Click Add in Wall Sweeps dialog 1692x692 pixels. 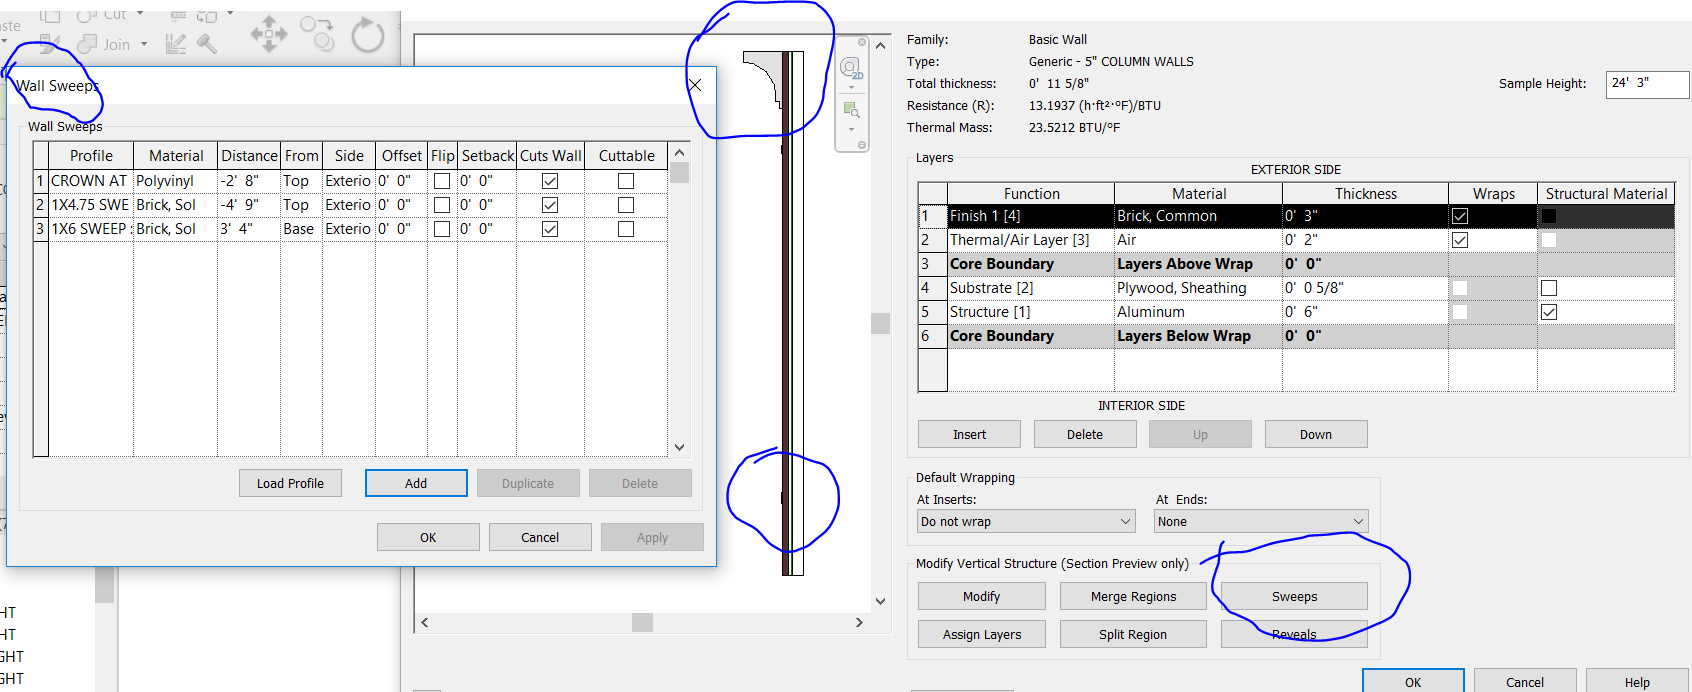coord(416,483)
